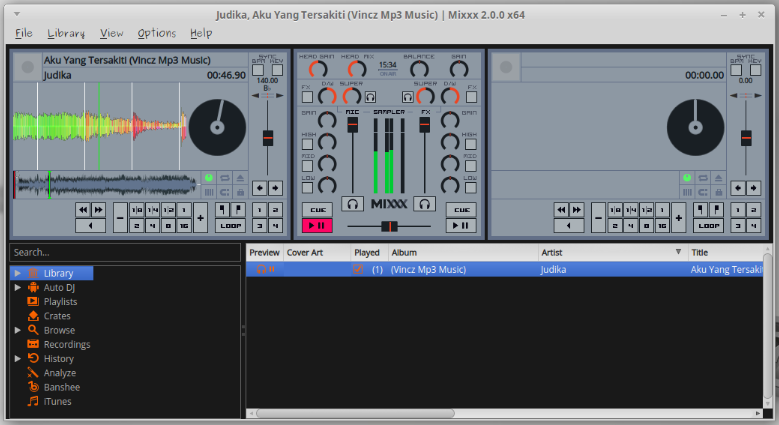This screenshot has height=425, width=779.
Task: Open the View menu
Action: [x=111, y=33]
